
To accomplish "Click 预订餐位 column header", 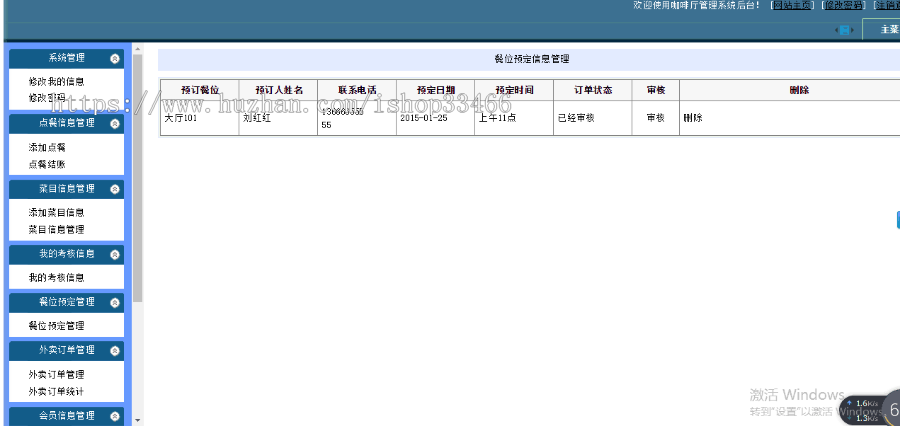I will coord(199,90).
